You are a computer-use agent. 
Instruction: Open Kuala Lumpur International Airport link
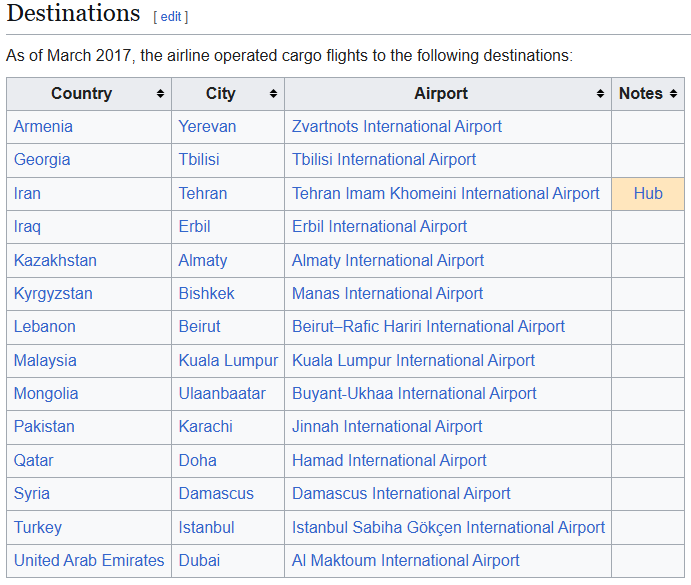click(413, 361)
